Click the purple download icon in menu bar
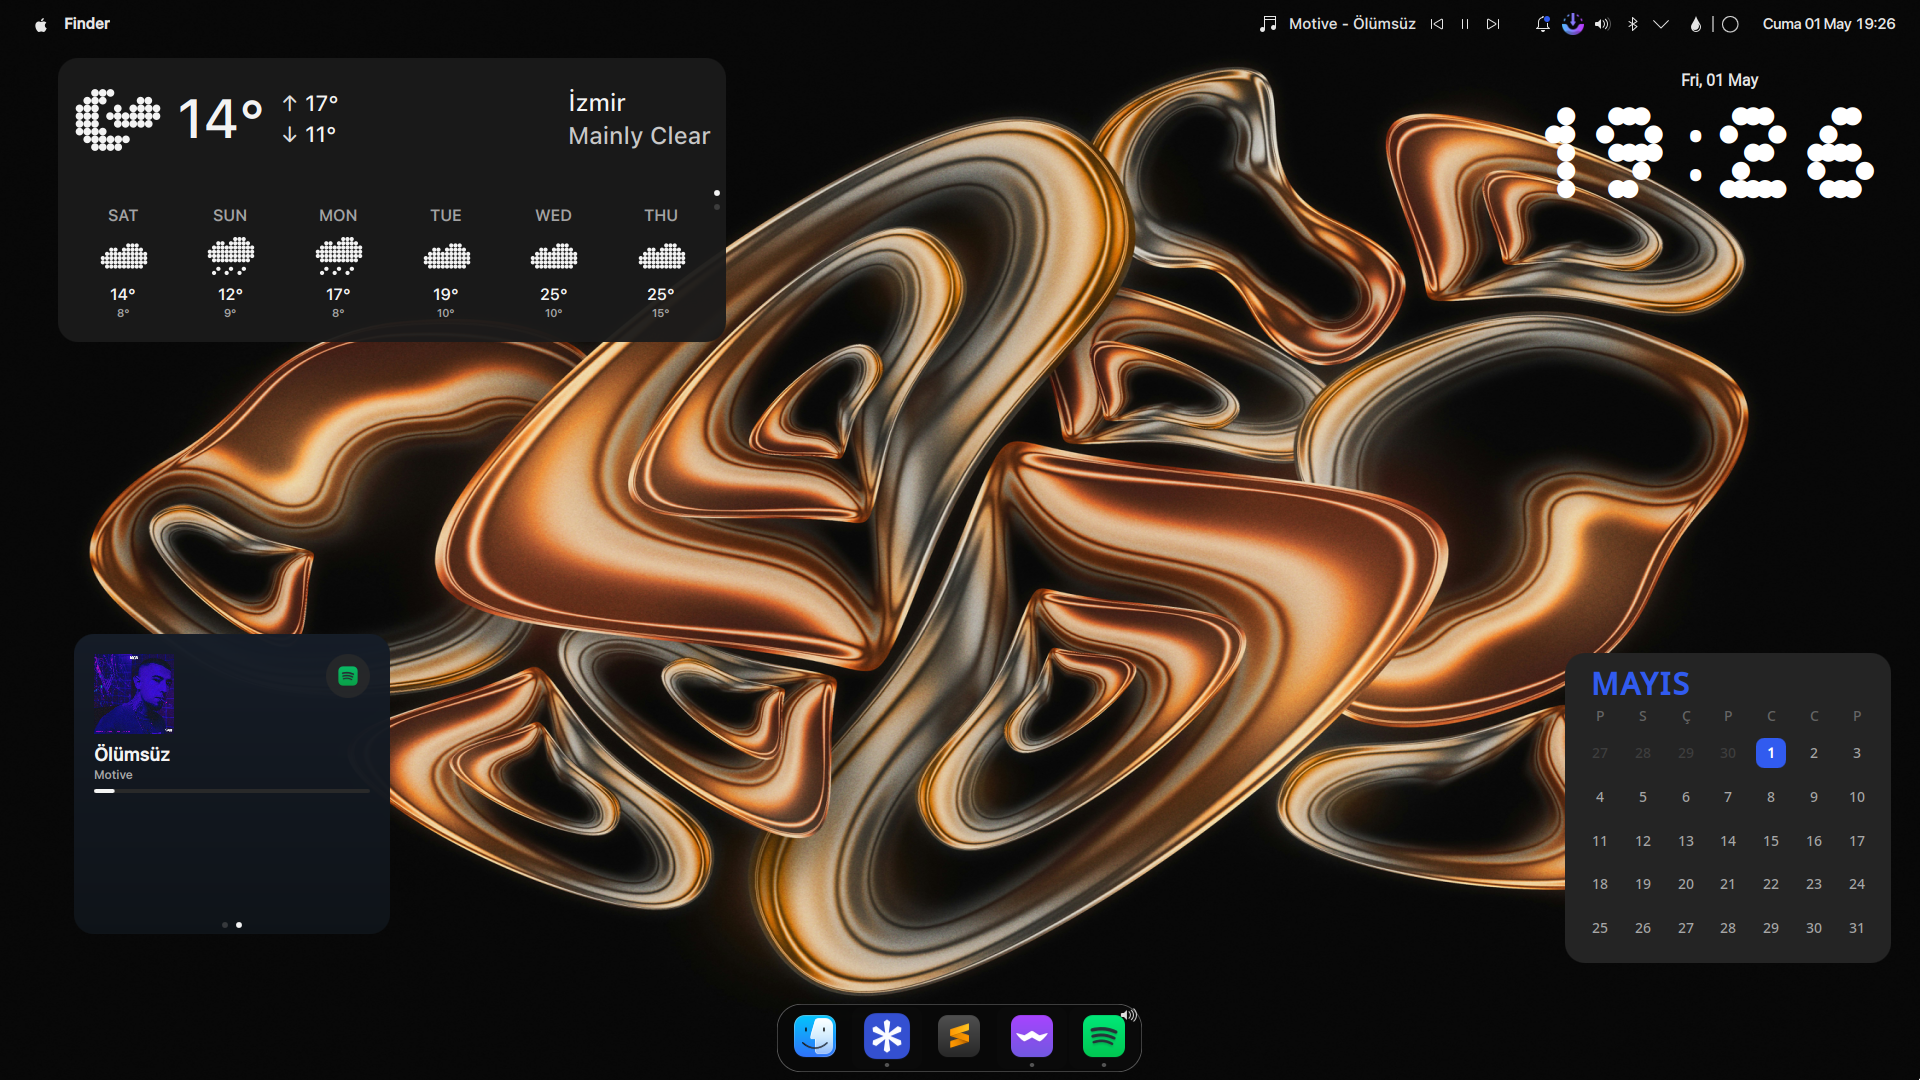 (x=1573, y=24)
